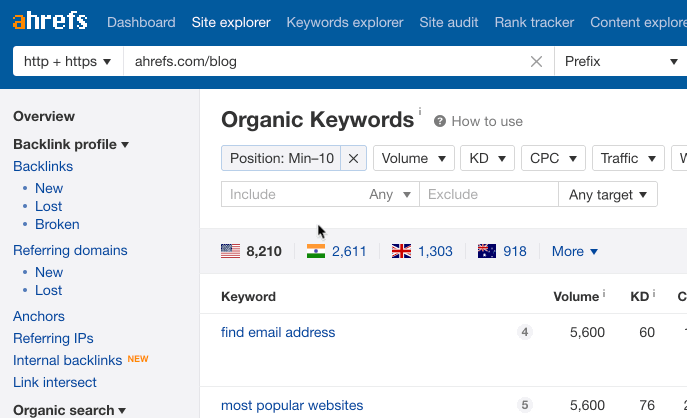Viewport: 687px width, 418px height.
Task: Open the http + https protocol dropdown
Action: point(67,62)
